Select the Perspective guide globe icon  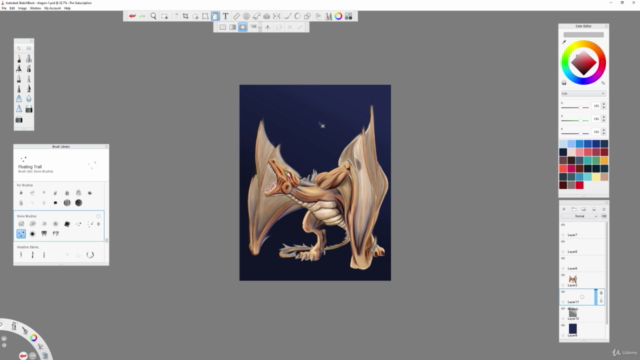tap(247, 16)
